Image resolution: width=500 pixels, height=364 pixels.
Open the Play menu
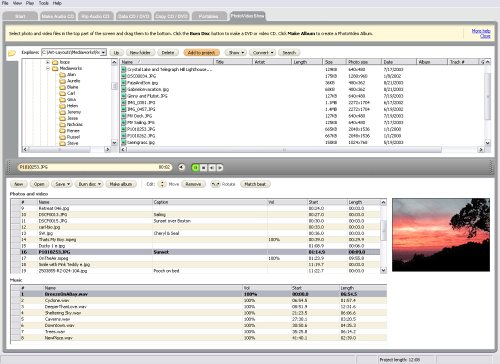(30, 3)
